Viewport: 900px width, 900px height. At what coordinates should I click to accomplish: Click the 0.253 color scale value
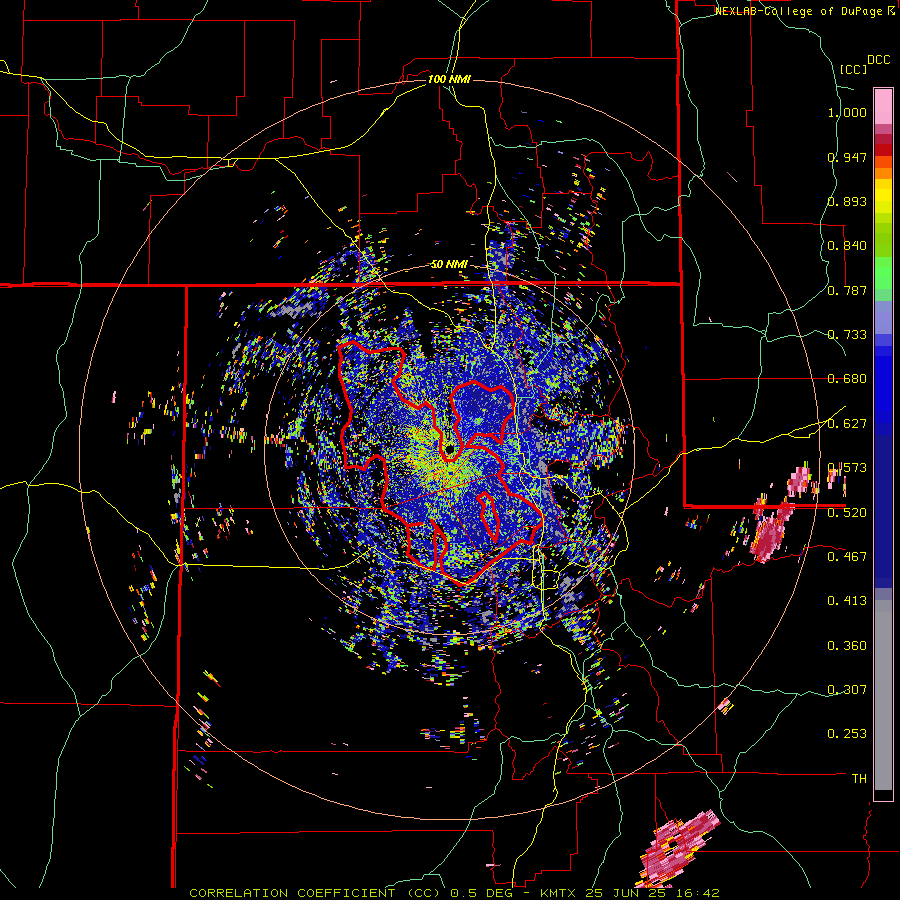pyautogui.click(x=847, y=734)
